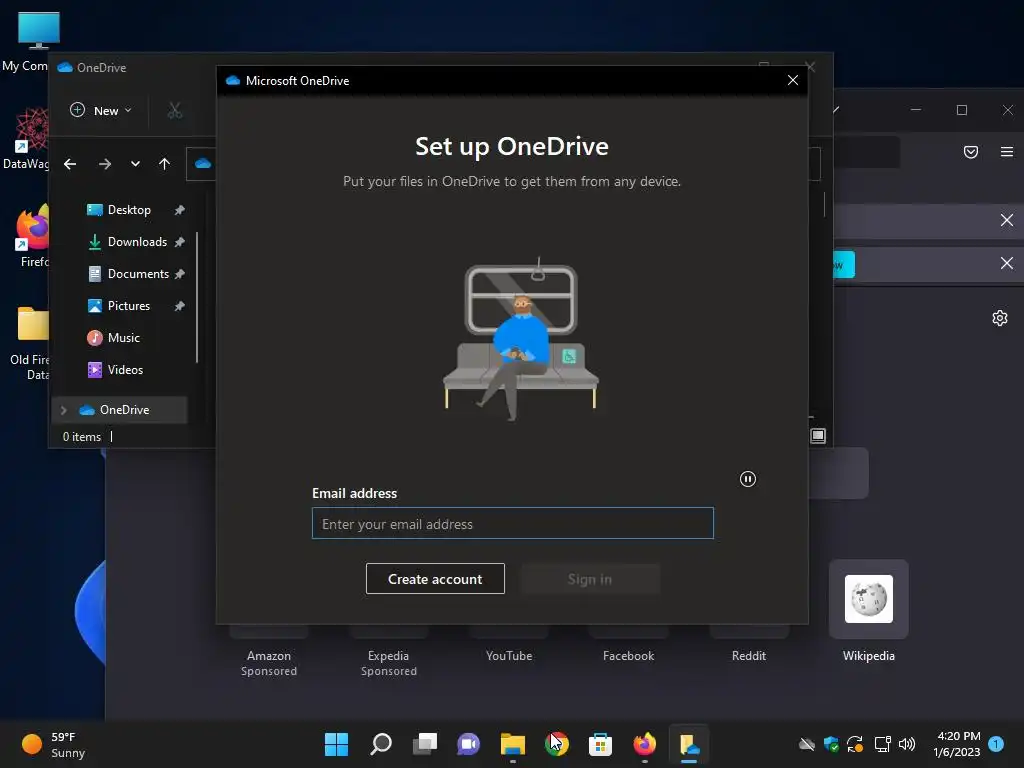
Task: Open the New menu in File Explorer
Action: [101, 110]
